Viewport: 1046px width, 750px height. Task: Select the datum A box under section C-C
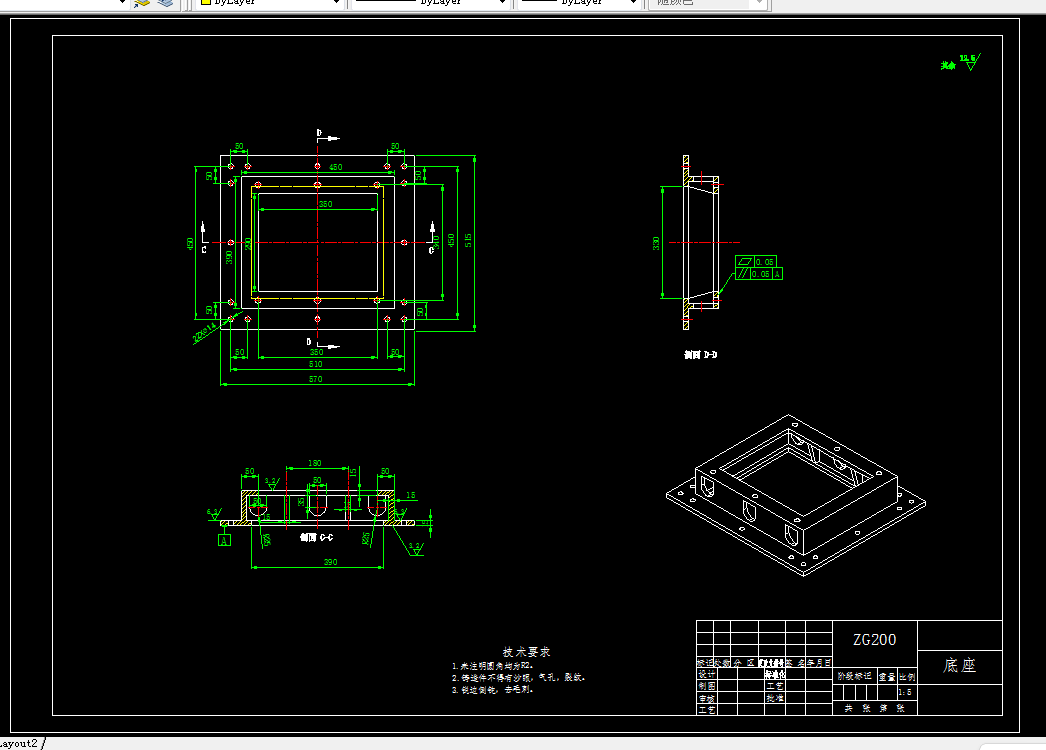[x=224, y=540]
